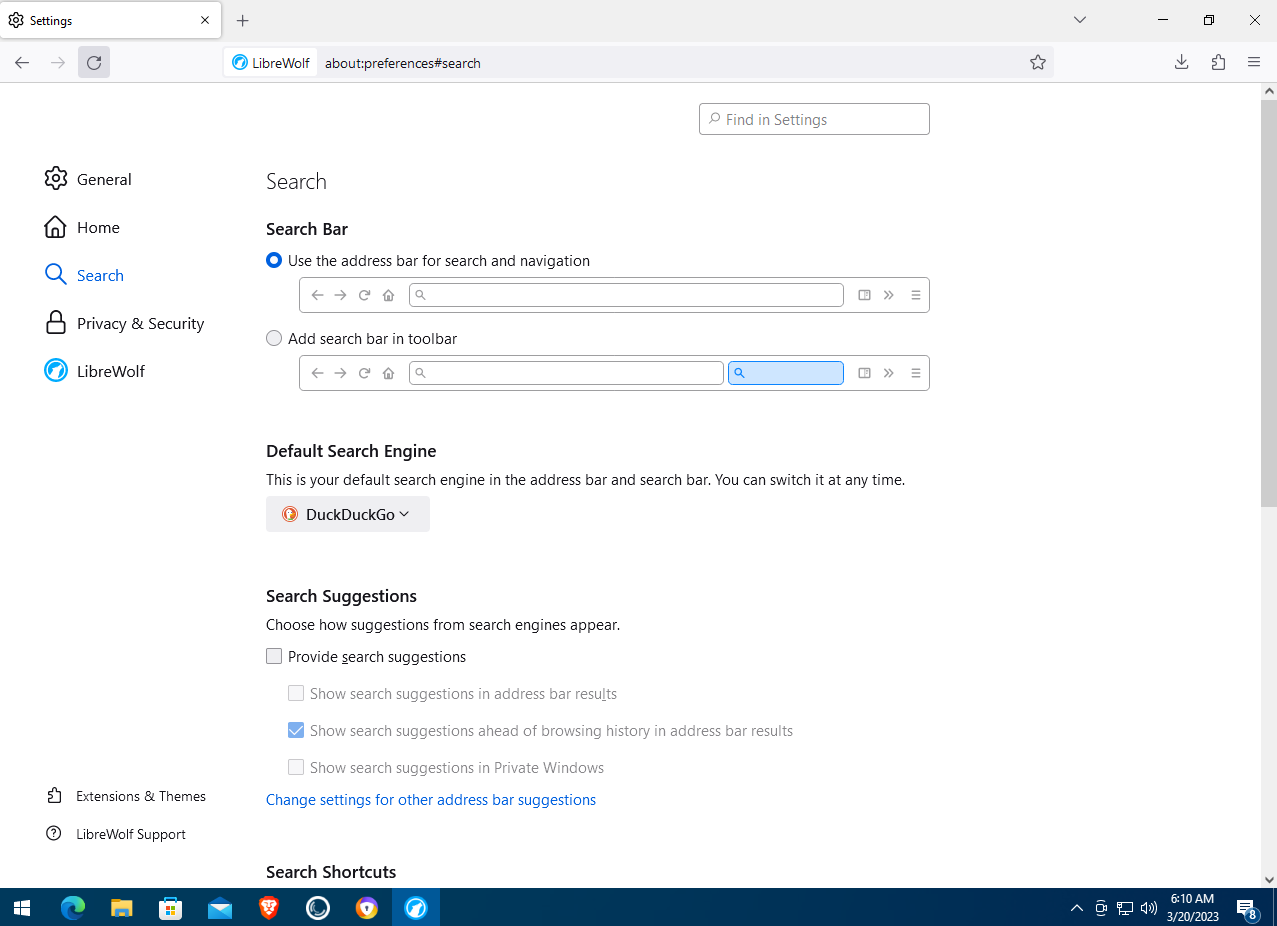Screen dimensions: 1277x926
Task: Open the Extensions puzzle-piece toolbar button
Action: [x=1218, y=62]
